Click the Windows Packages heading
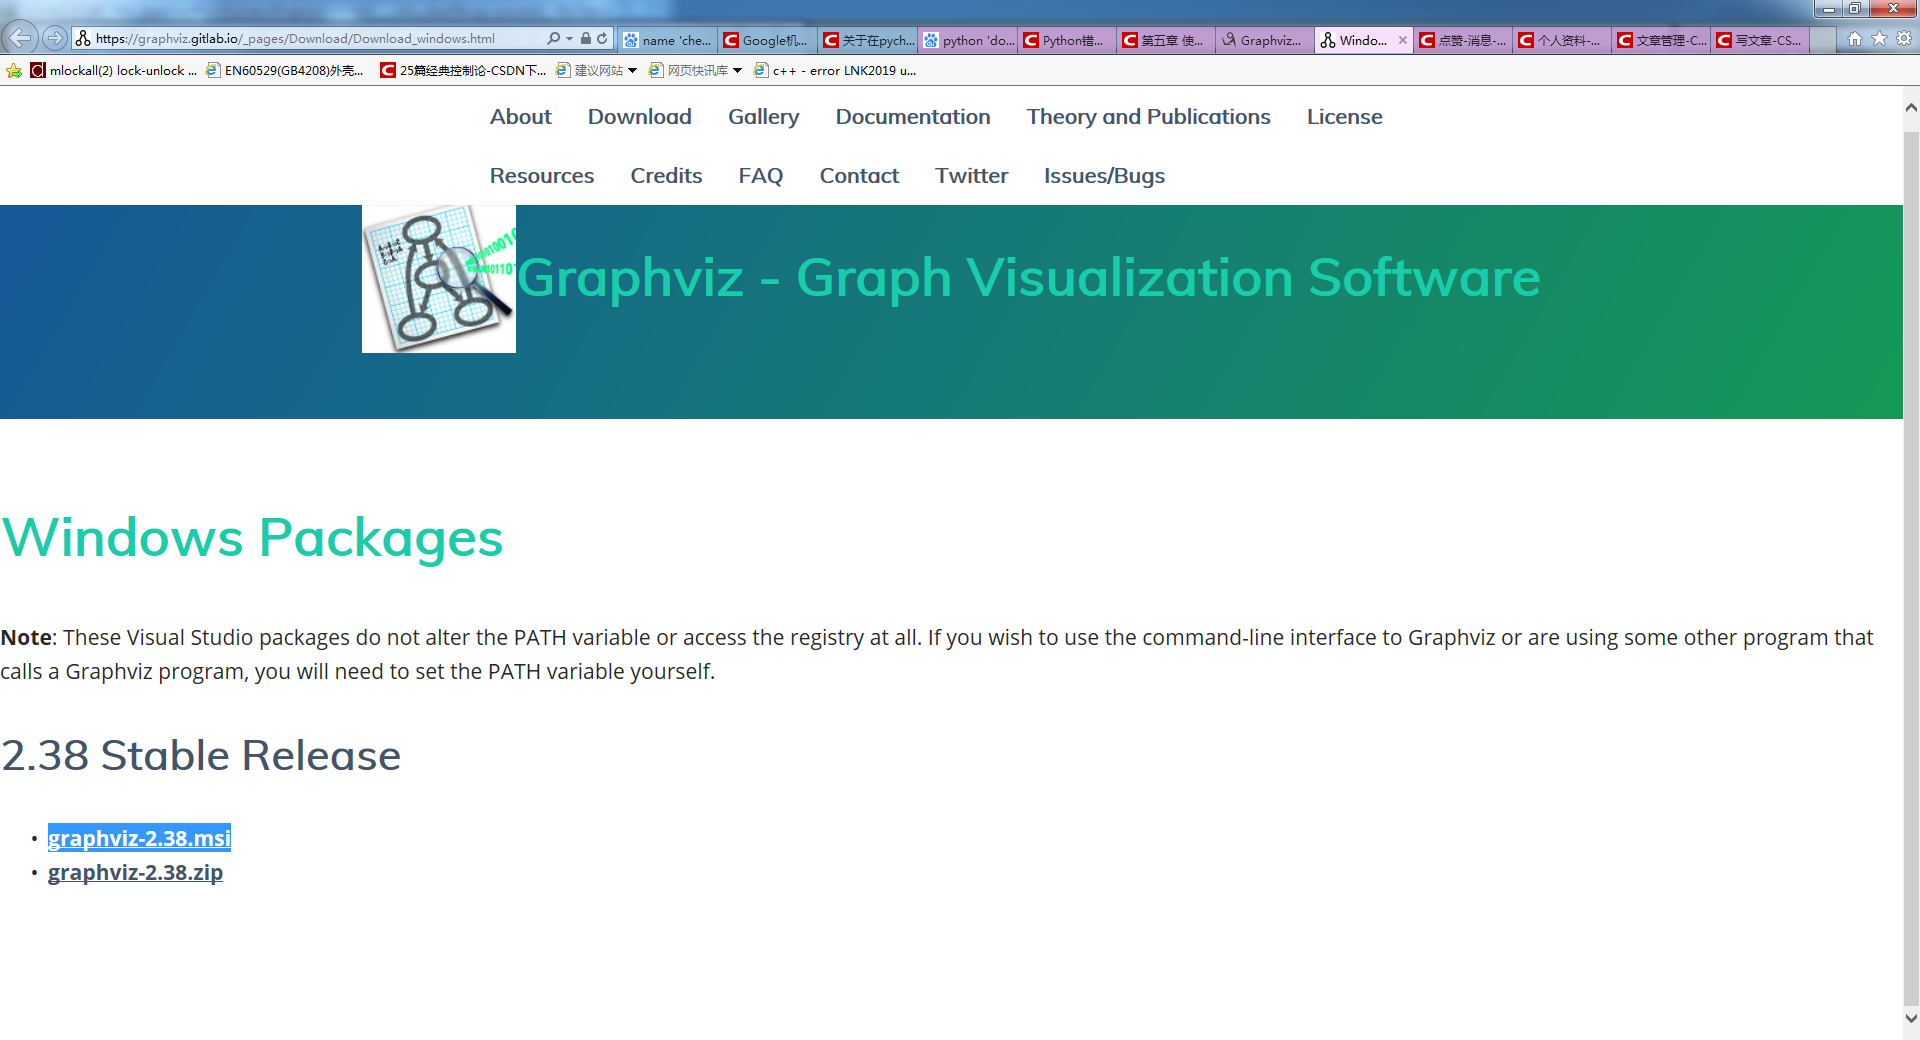Image resolution: width=1920 pixels, height=1040 pixels. [252, 537]
